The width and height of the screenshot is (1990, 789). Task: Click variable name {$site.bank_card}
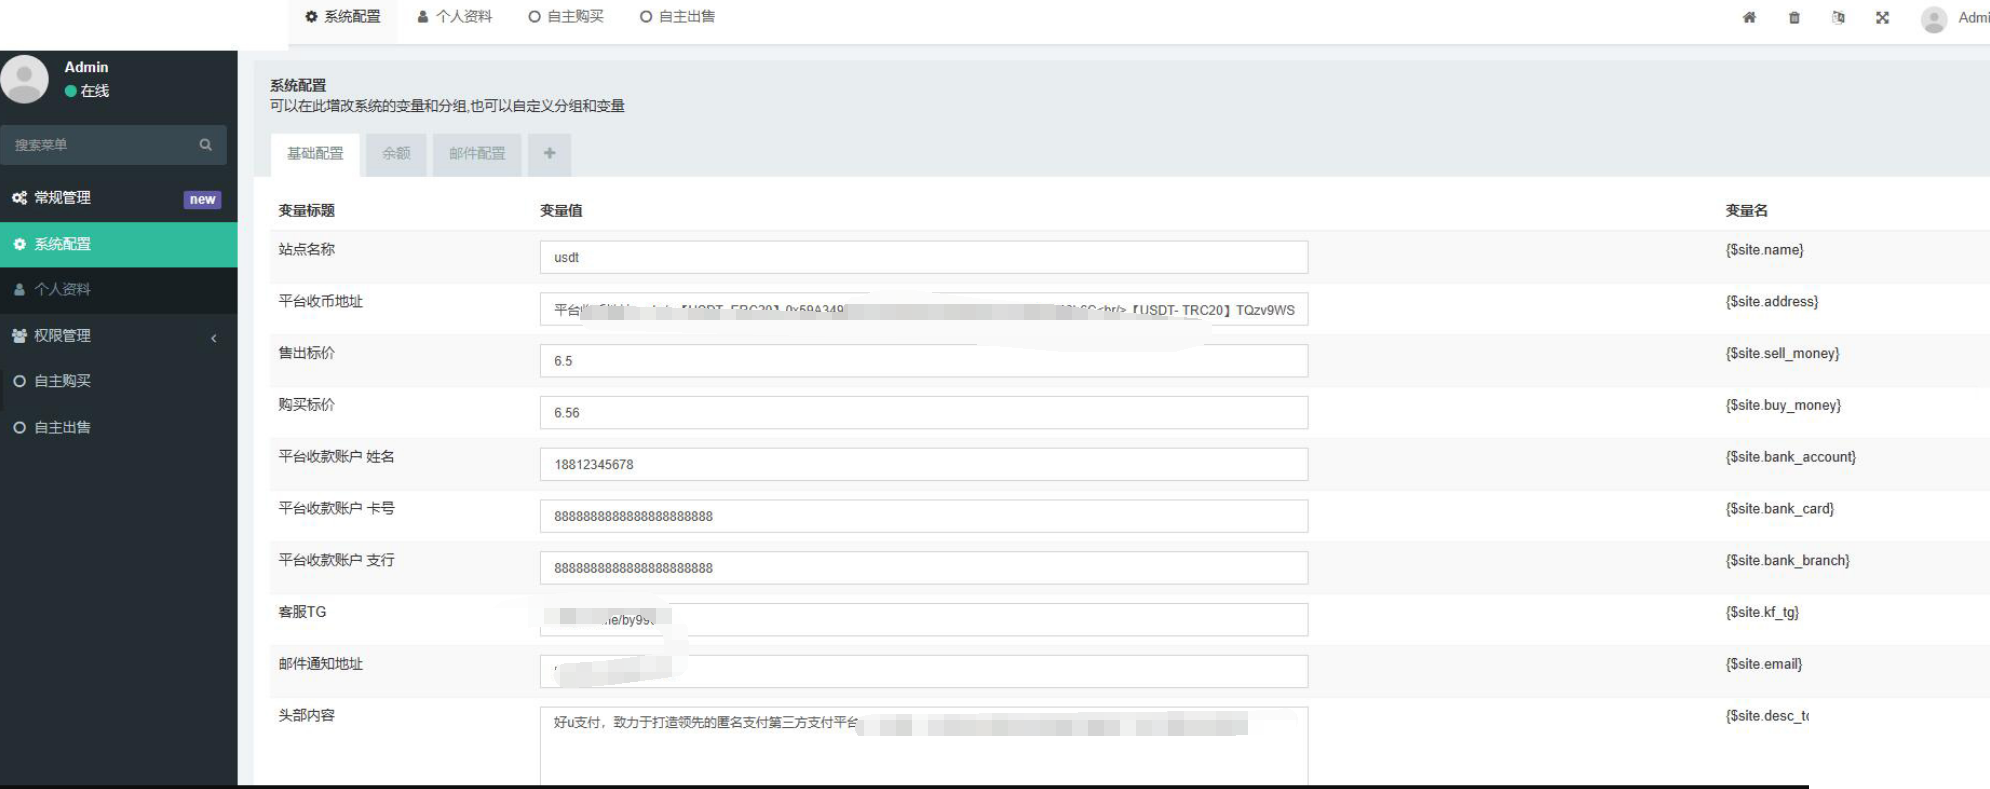(x=1779, y=509)
